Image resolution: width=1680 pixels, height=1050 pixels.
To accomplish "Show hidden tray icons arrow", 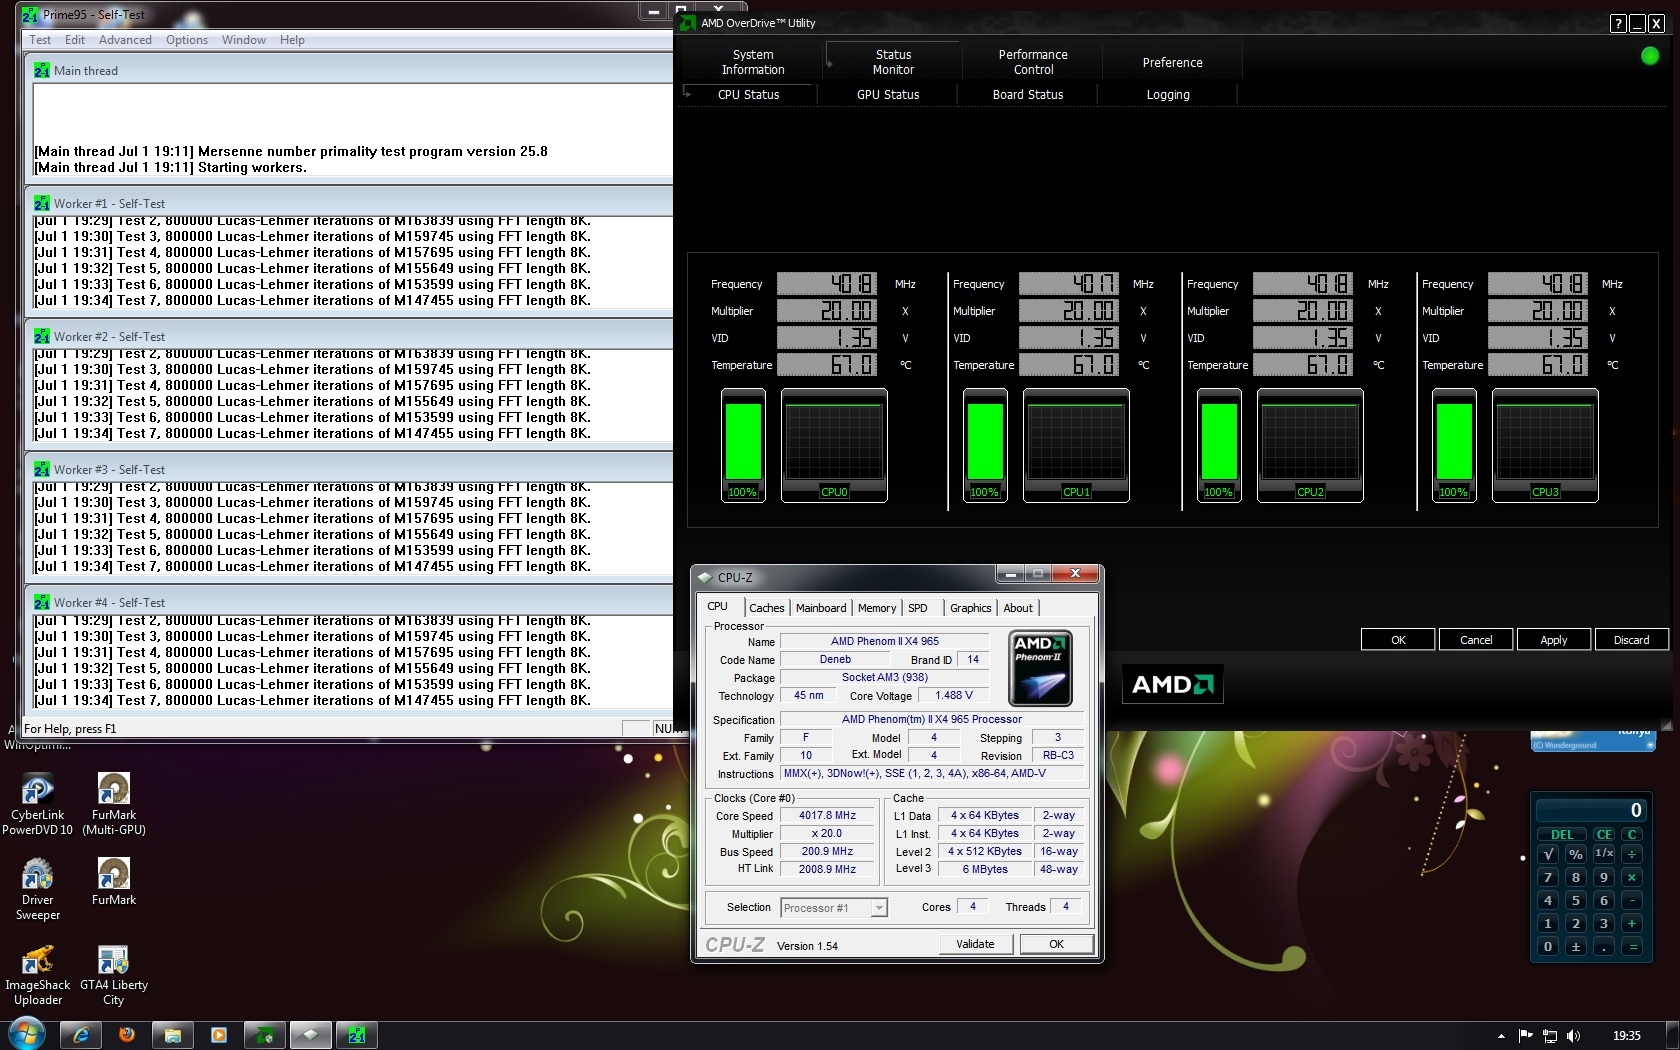I will click(x=1501, y=1036).
